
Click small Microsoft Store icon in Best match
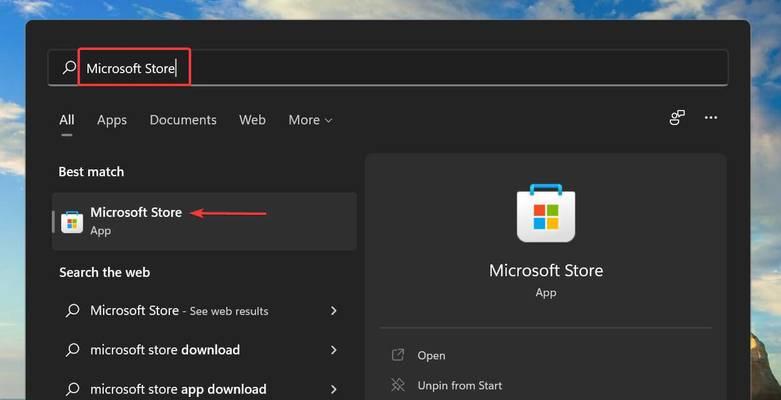tap(72, 222)
